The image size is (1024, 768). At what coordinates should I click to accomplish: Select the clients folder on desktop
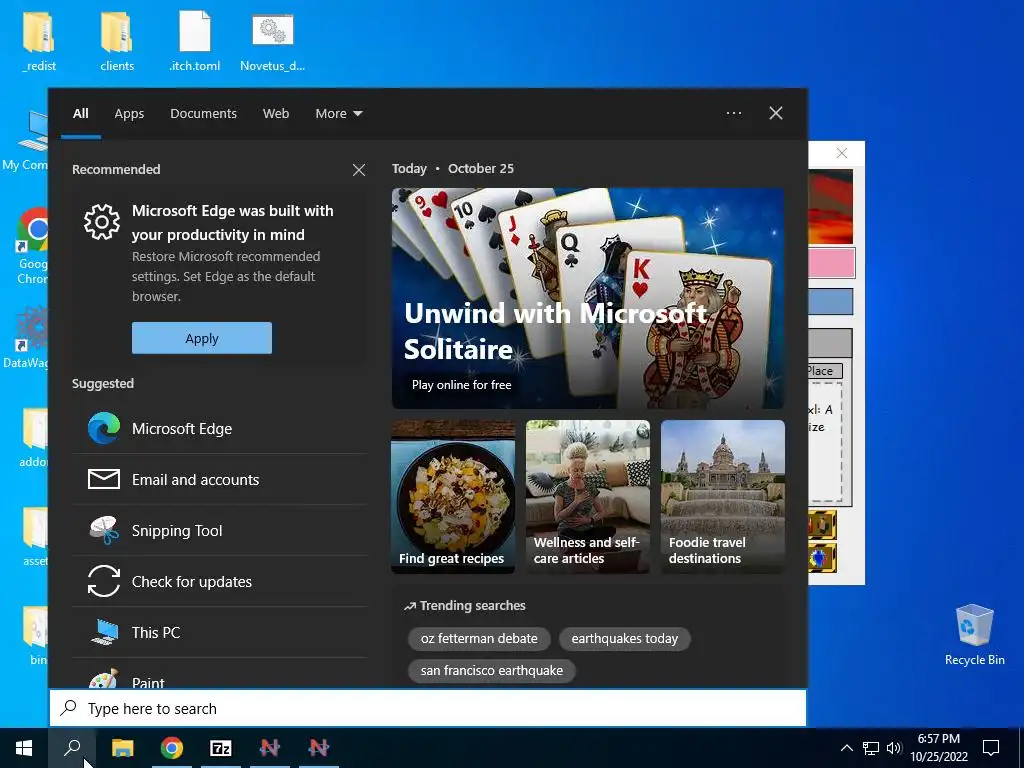117,40
